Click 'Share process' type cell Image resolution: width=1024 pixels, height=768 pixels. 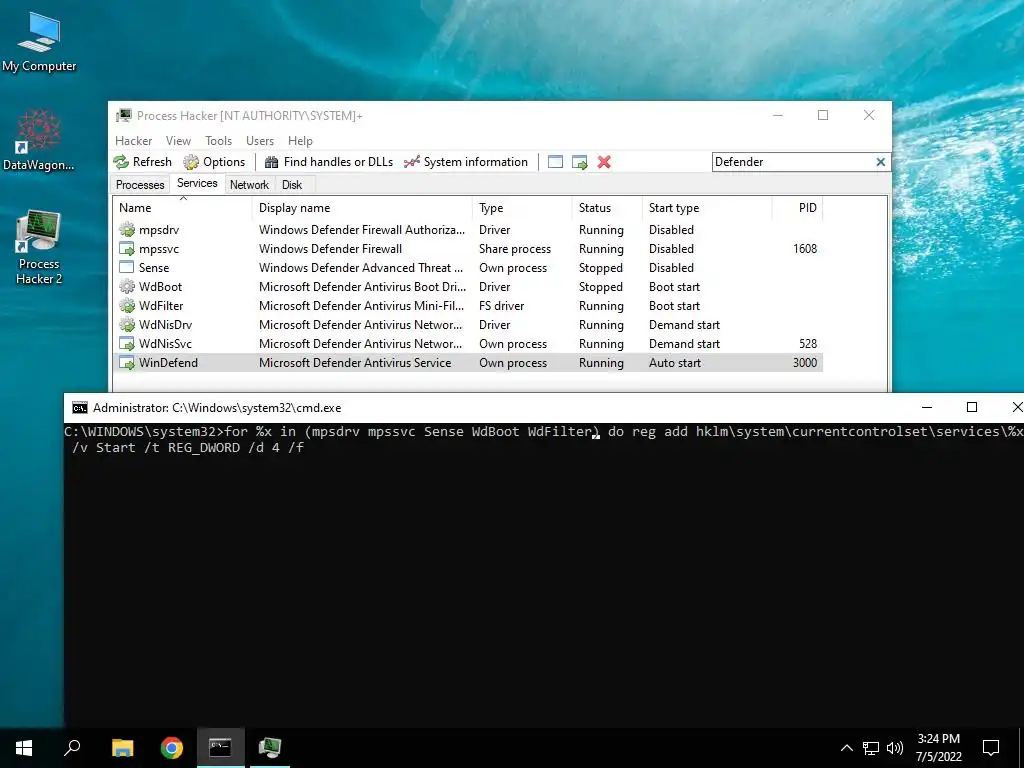click(x=515, y=249)
